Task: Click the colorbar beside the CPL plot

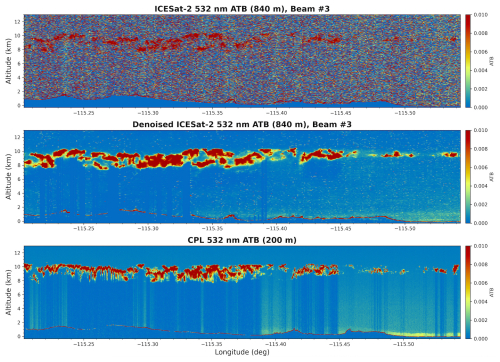Action: (x=468, y=292)
